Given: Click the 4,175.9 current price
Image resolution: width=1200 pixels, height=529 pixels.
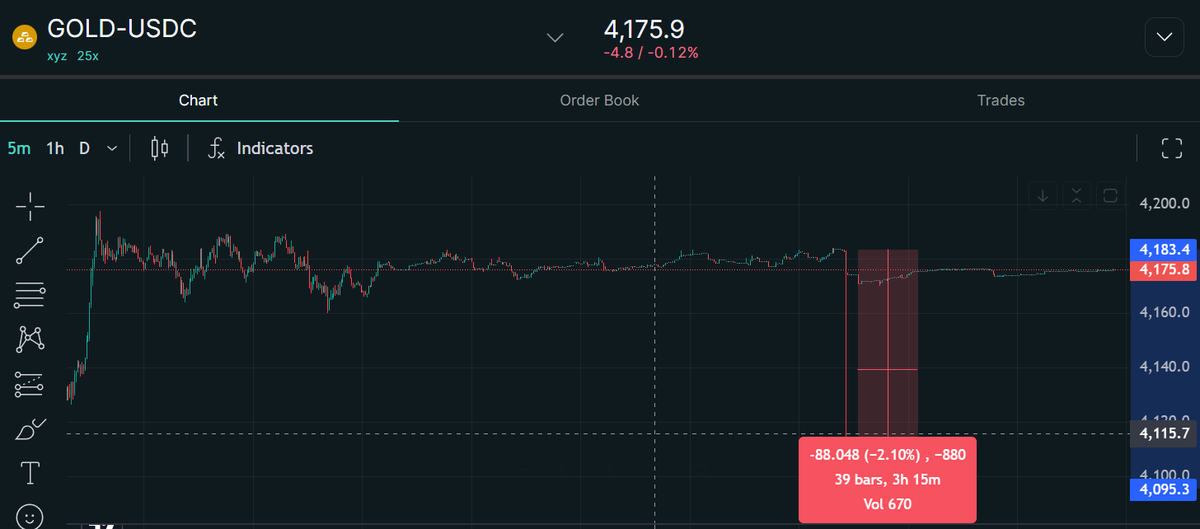Looking at the screenshot, I should click(644, 29).
